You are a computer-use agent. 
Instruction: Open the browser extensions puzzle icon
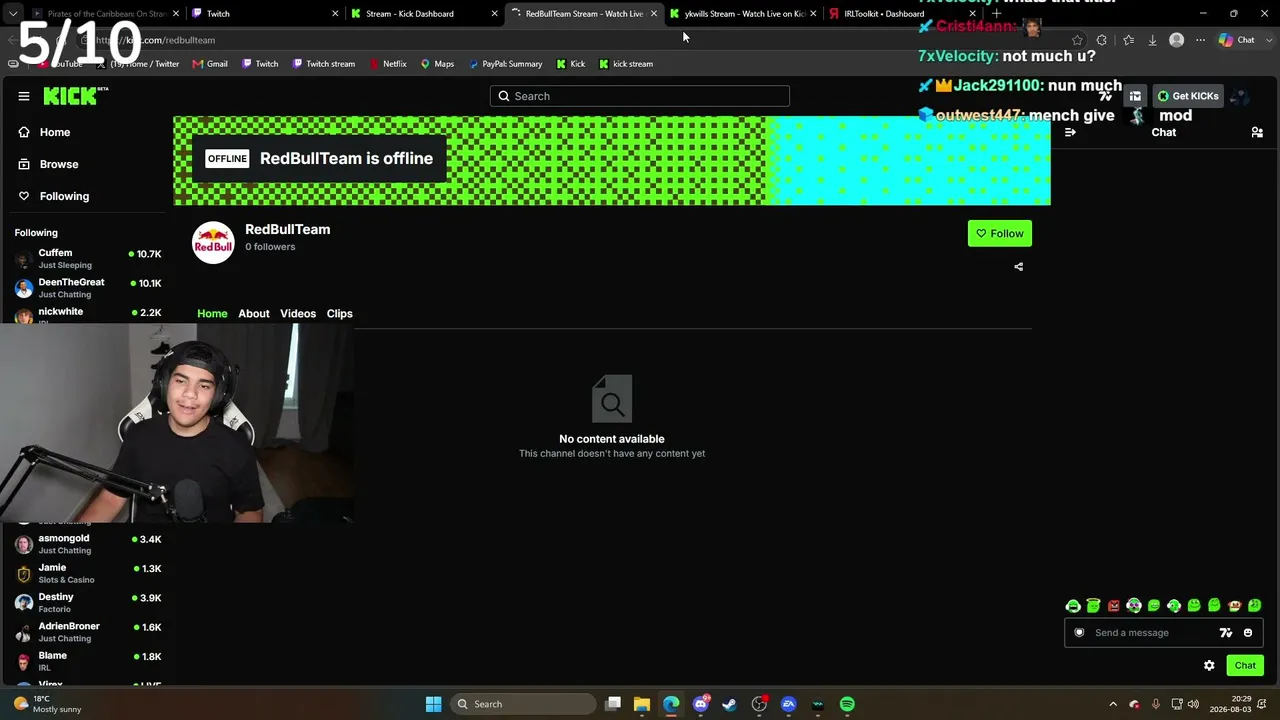[x=1102, y=40]
